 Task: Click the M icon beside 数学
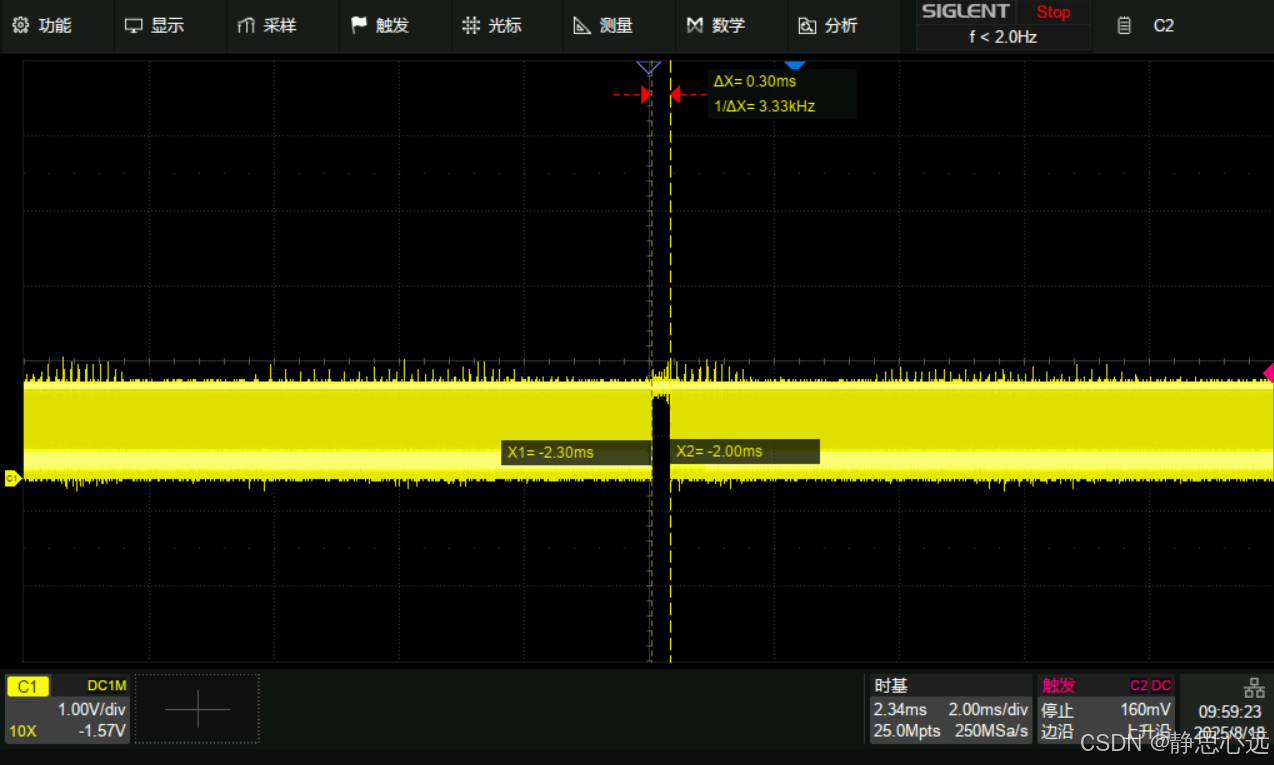pyautogui.click(x=695, y=26)
